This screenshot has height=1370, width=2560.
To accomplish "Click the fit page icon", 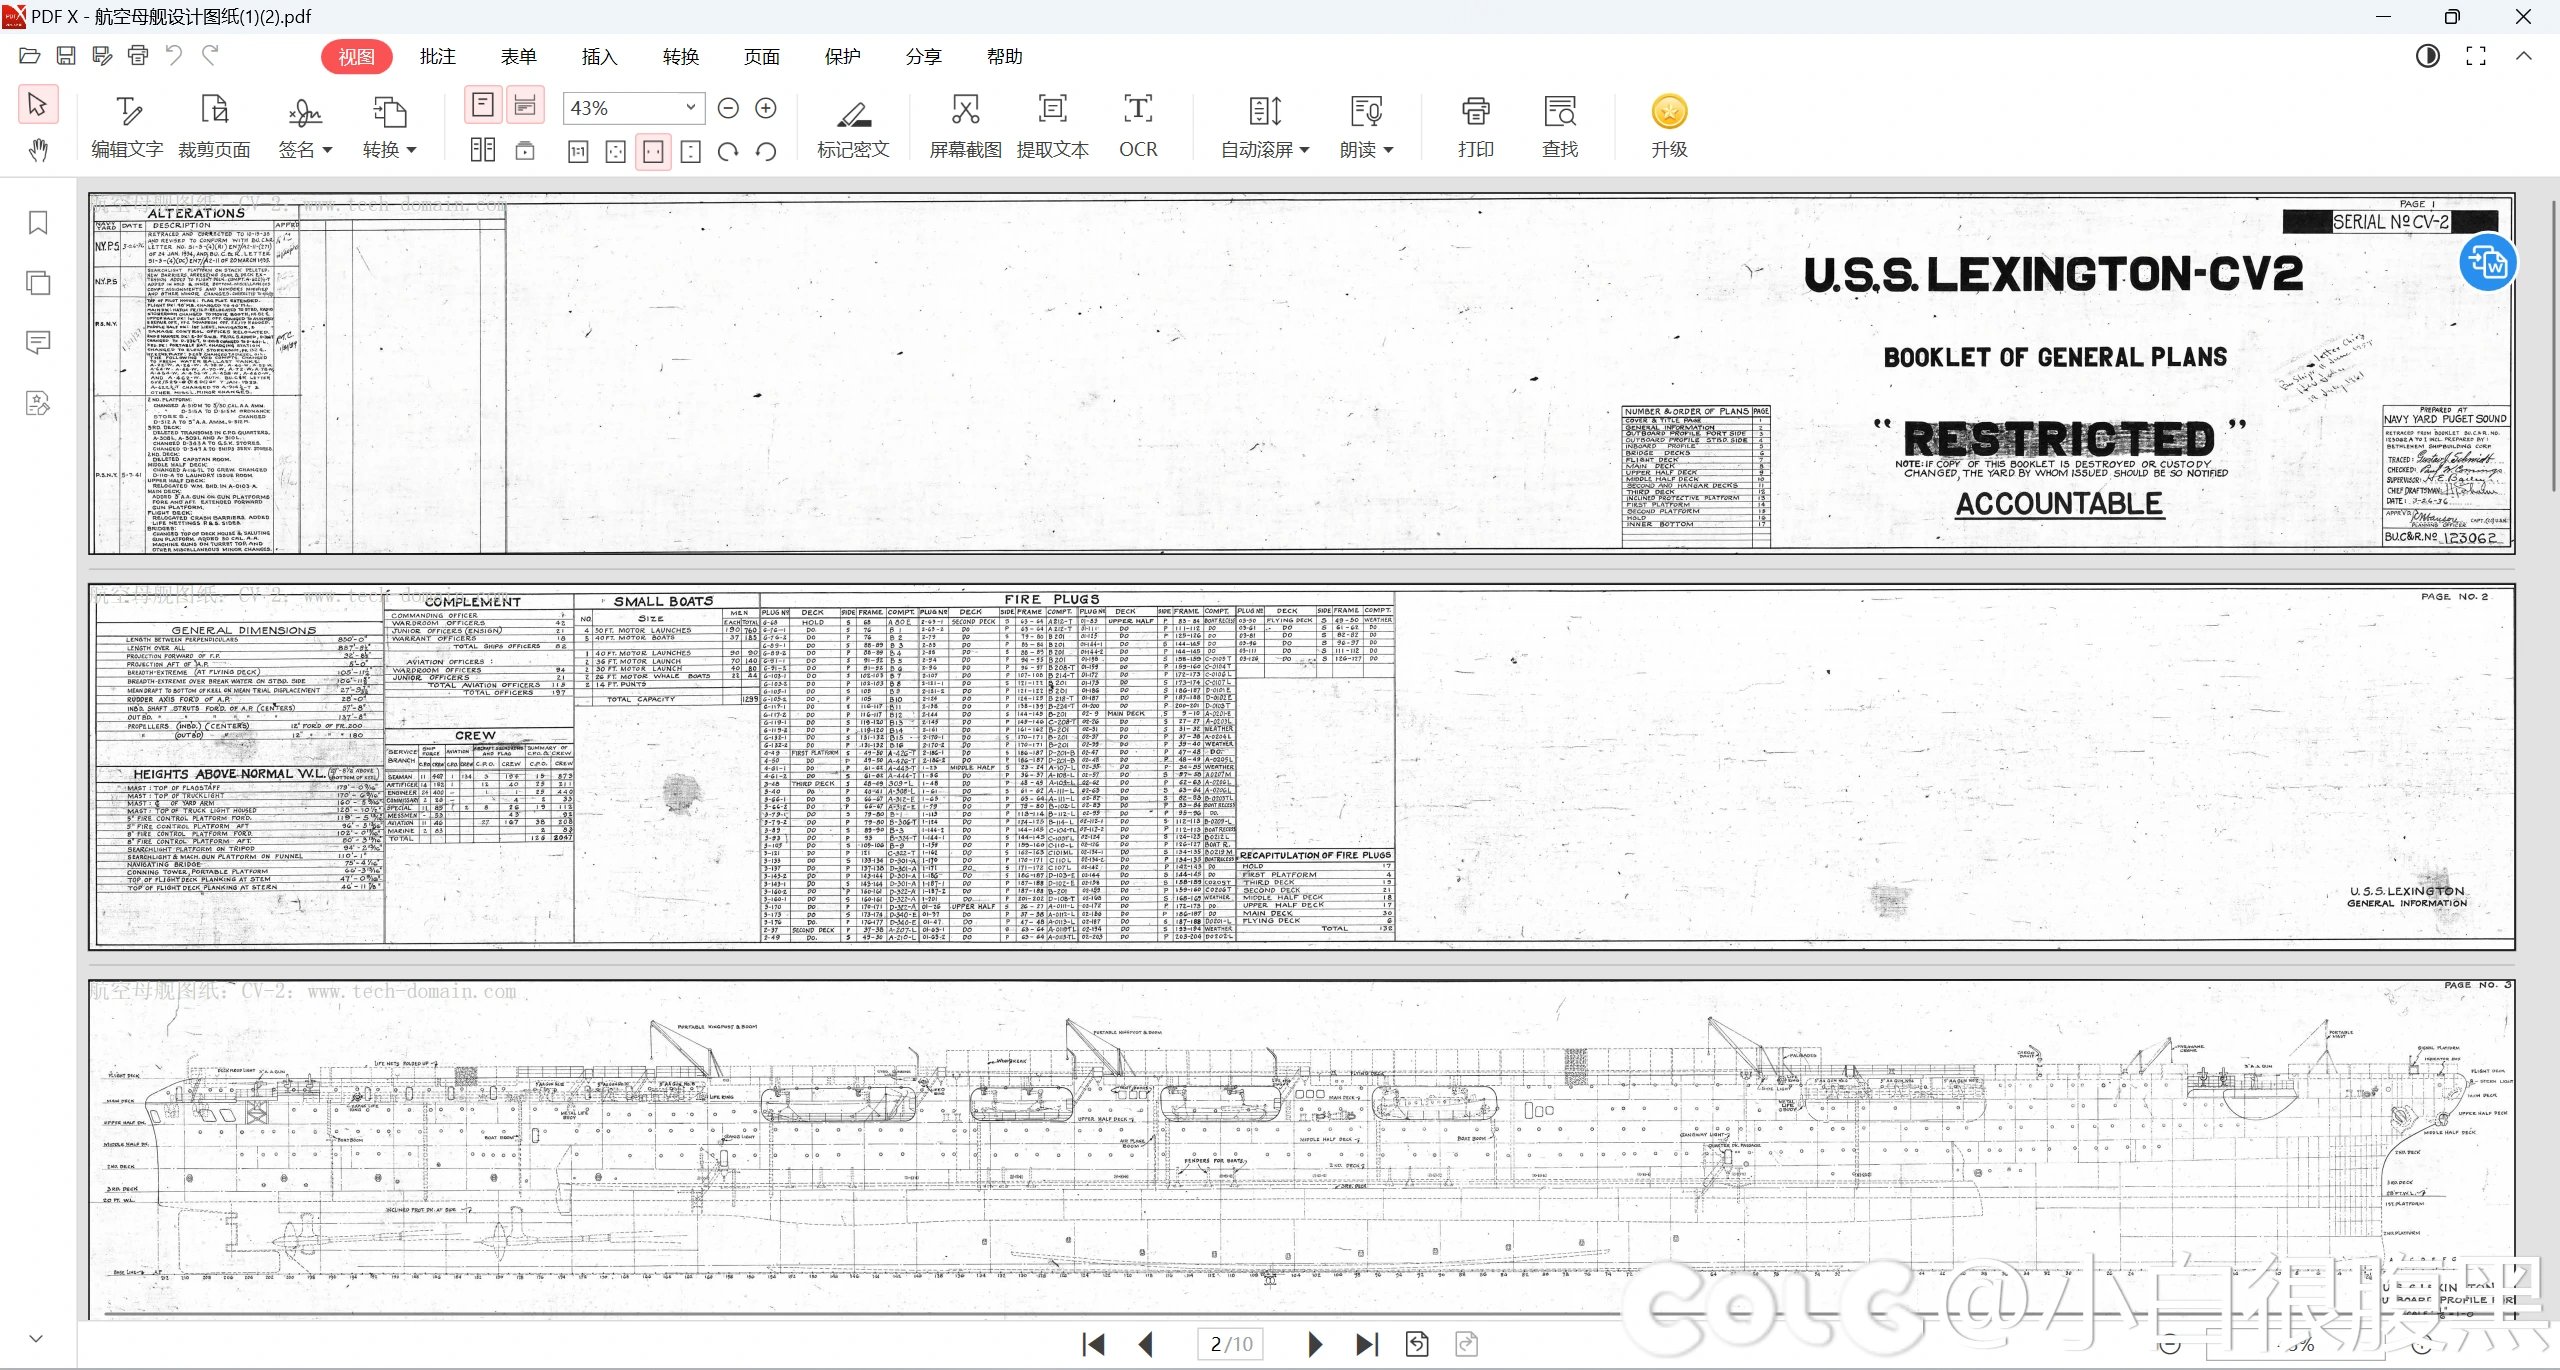I will pyautogui.click(x=616, y=151).
